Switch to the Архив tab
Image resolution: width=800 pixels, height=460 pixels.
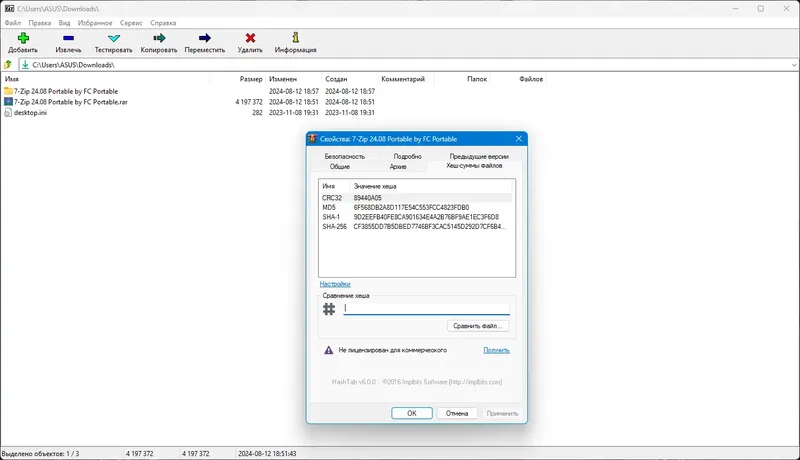point(398,167)
